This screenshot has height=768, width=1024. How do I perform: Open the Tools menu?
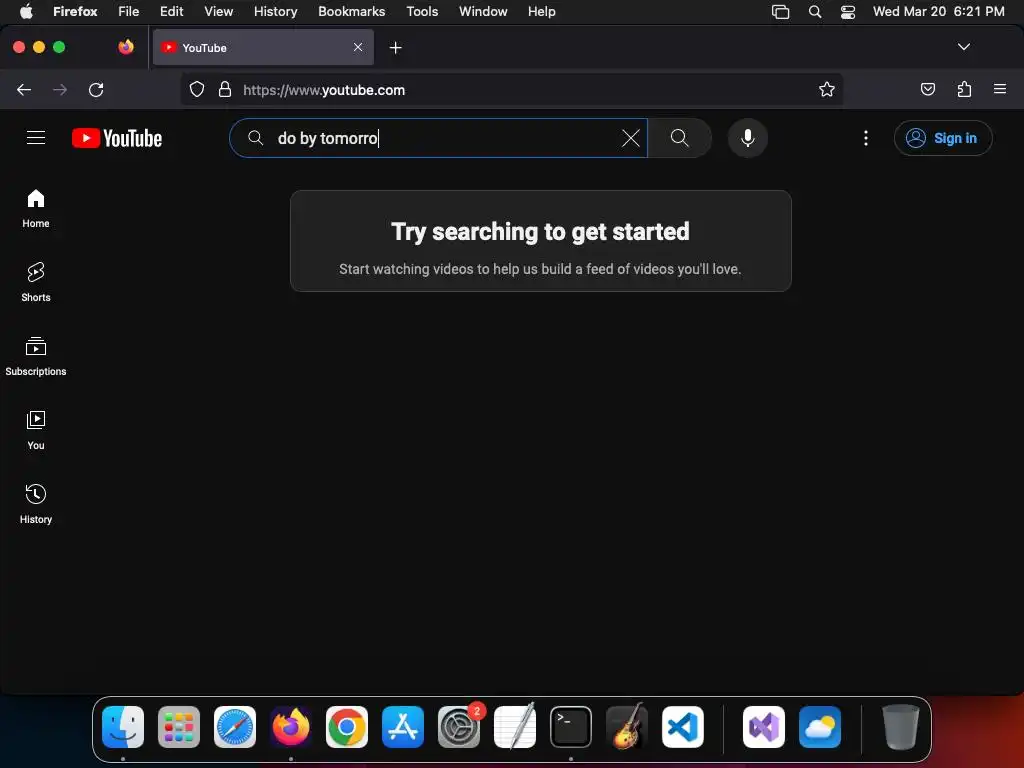tap(422, 11)
